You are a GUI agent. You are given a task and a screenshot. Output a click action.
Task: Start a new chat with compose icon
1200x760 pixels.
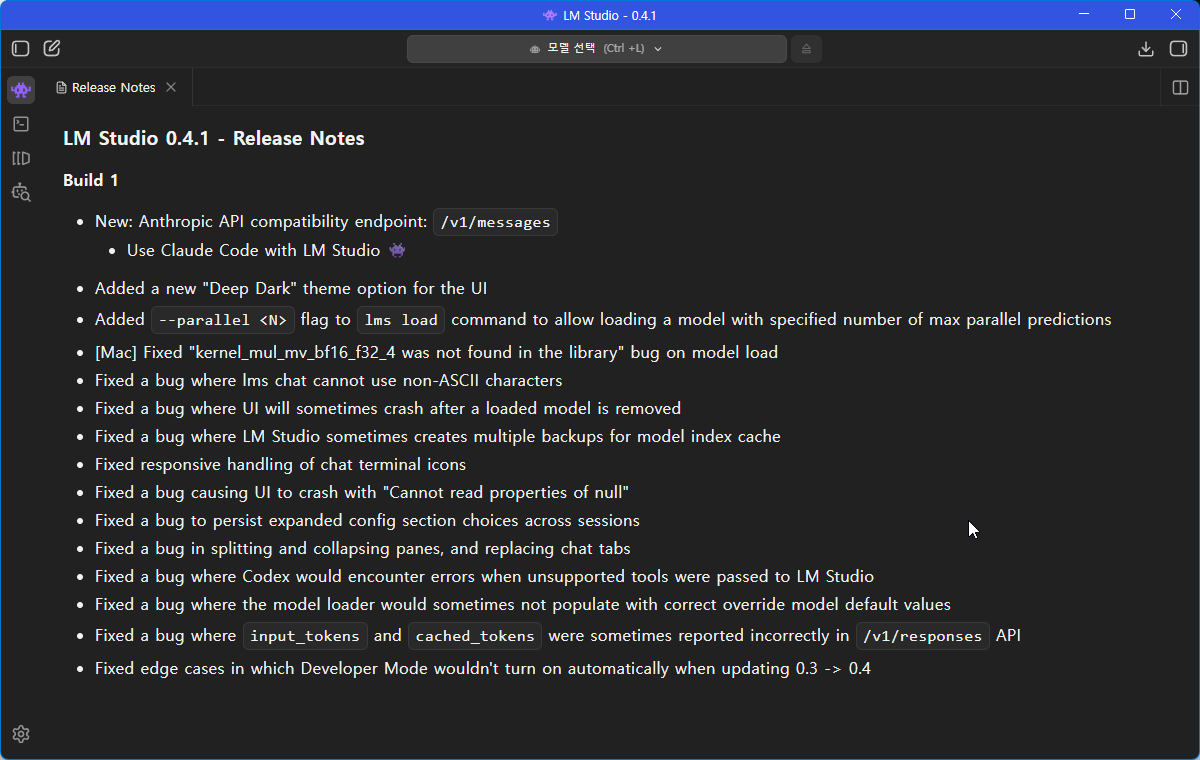[52, 48]
